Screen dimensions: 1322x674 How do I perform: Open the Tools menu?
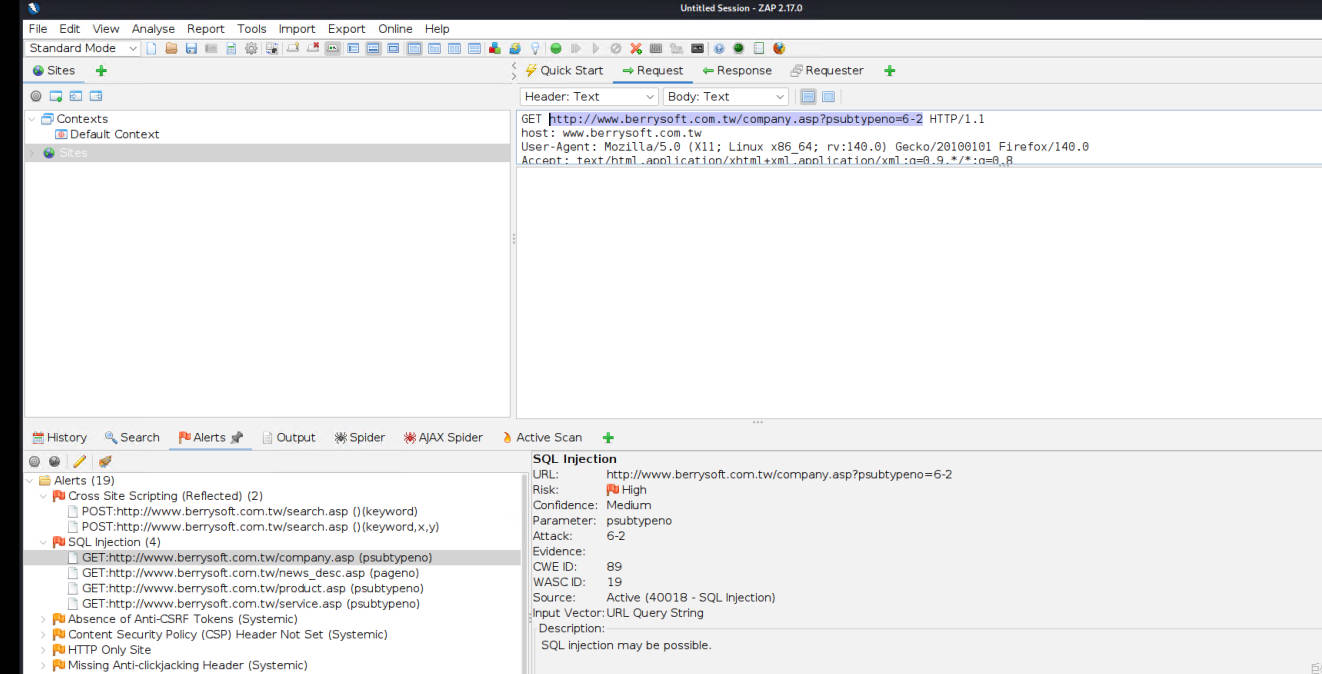tap(252, 29)
